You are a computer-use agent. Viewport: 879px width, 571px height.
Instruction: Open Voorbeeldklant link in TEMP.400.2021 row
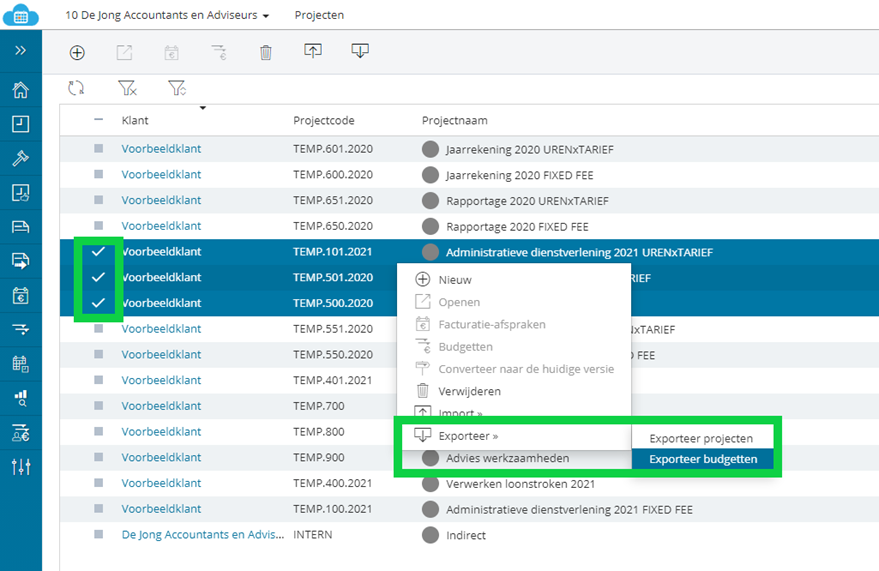click(x=161, y=483)
